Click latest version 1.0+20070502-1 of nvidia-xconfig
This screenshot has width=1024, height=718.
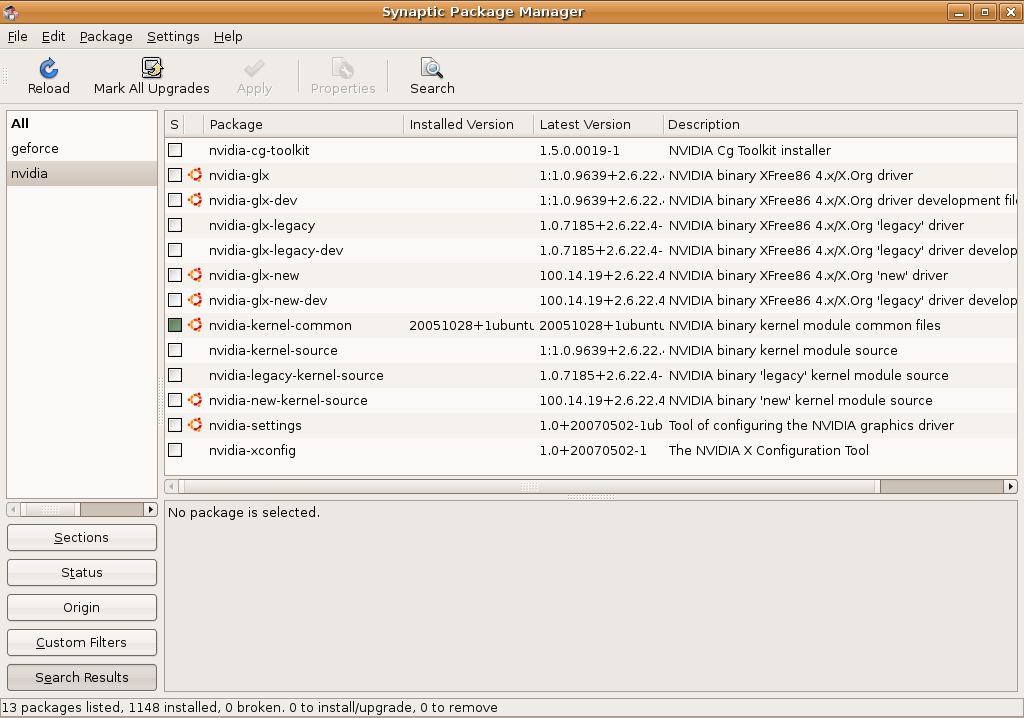593,450
